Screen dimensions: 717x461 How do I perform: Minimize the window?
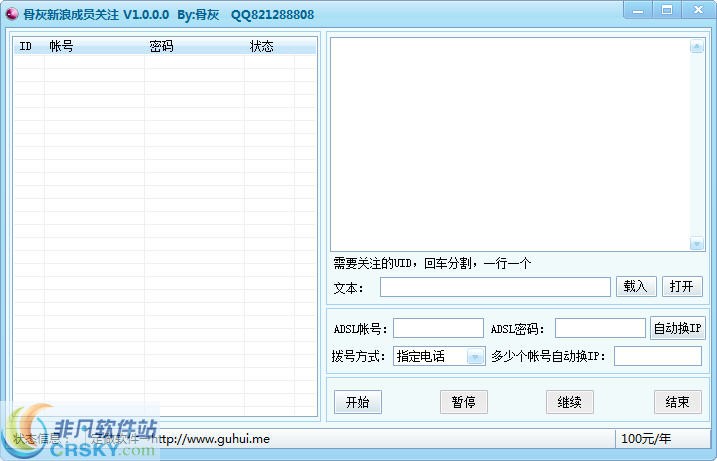click(638, 10)
